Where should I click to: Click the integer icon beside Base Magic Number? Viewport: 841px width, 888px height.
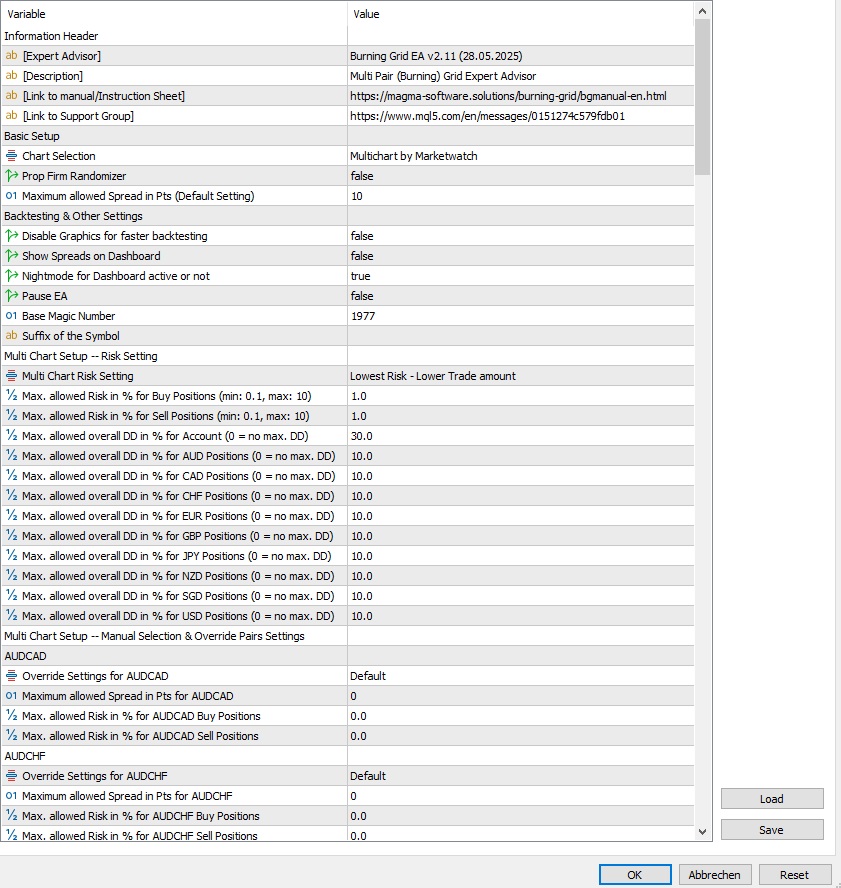(11, 316)
